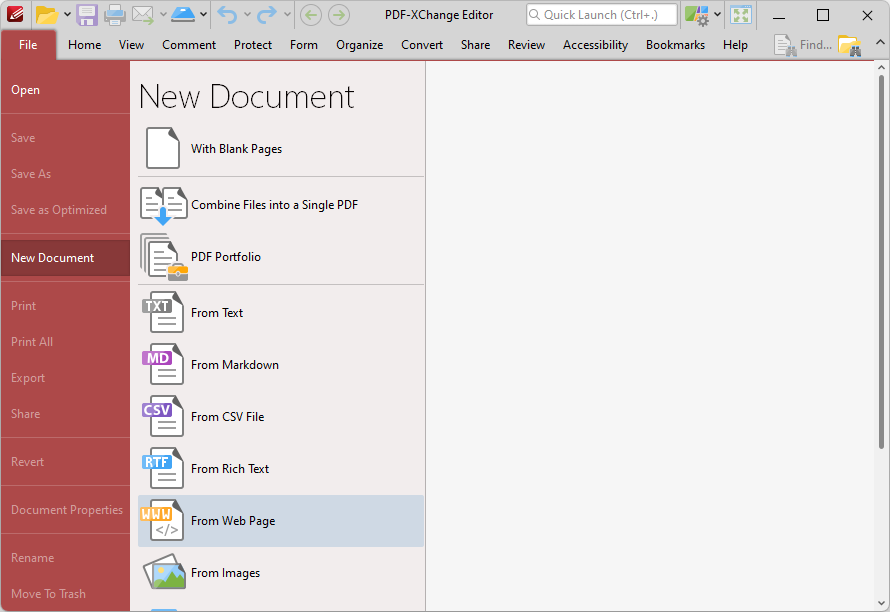Select Share in the File sidebar
The height and width of the screenshot is (612, 890).
point(65,414)
